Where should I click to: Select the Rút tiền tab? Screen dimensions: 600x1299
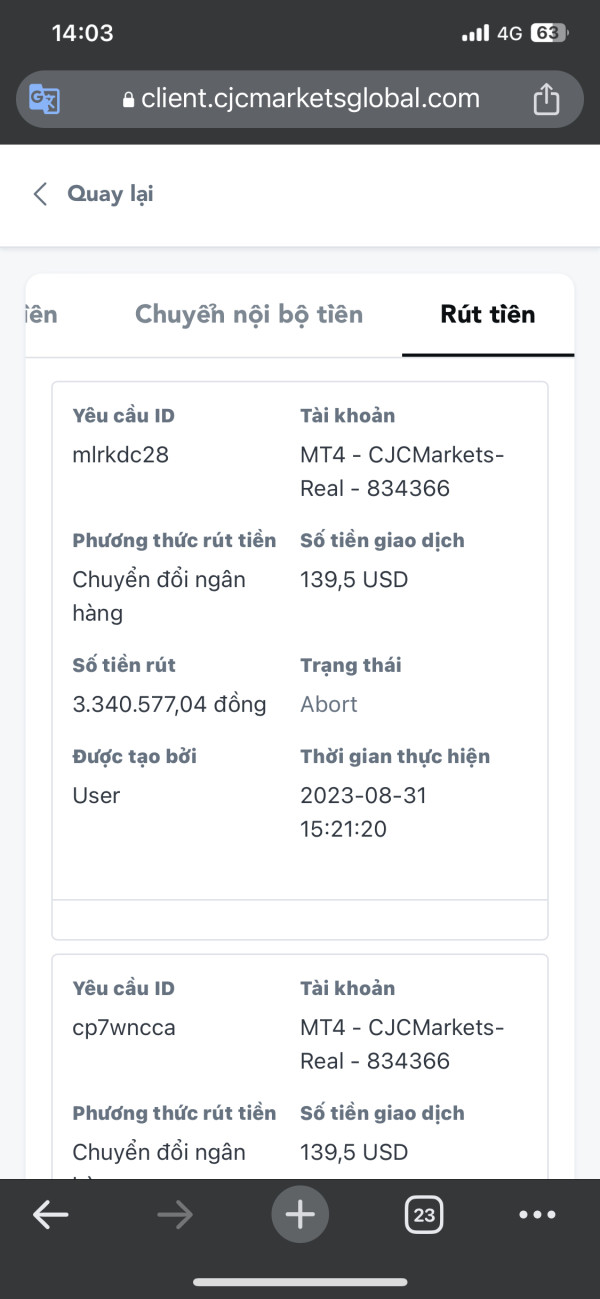[487, 315]
